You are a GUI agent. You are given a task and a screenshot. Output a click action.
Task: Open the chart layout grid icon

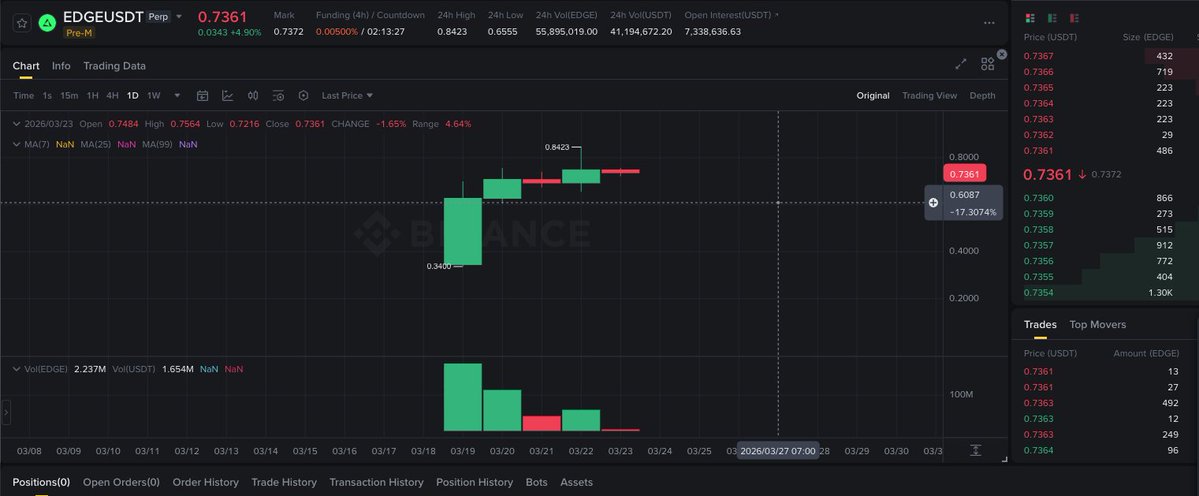point(987,64)
